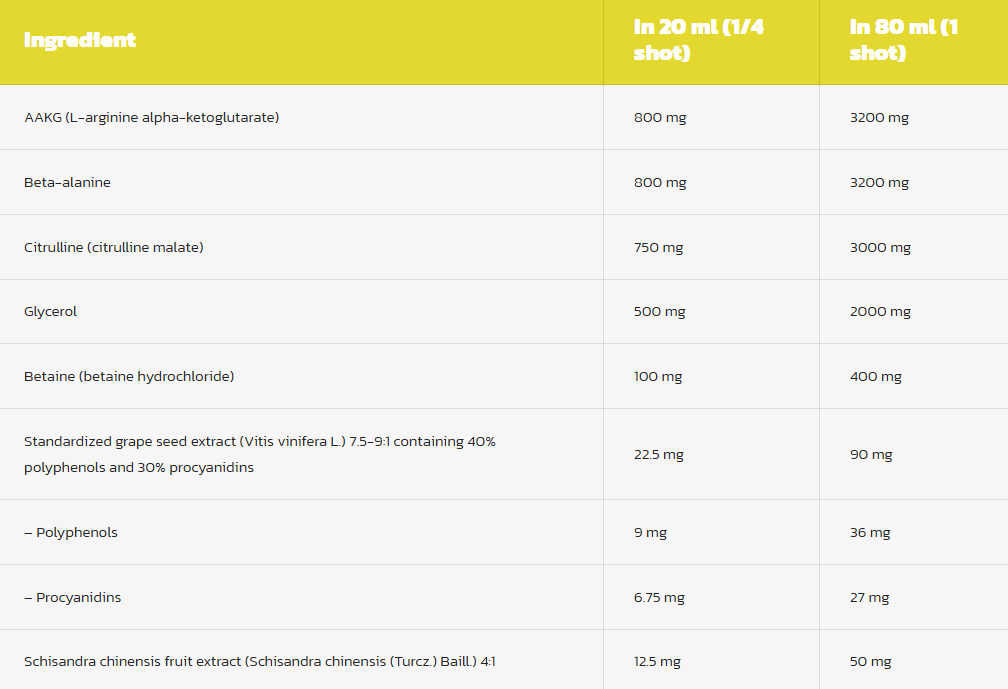Screen dimensions: 1008x689
Task: Select the Polyphenols sub-ingredient row label
Action: click(71, 532)
